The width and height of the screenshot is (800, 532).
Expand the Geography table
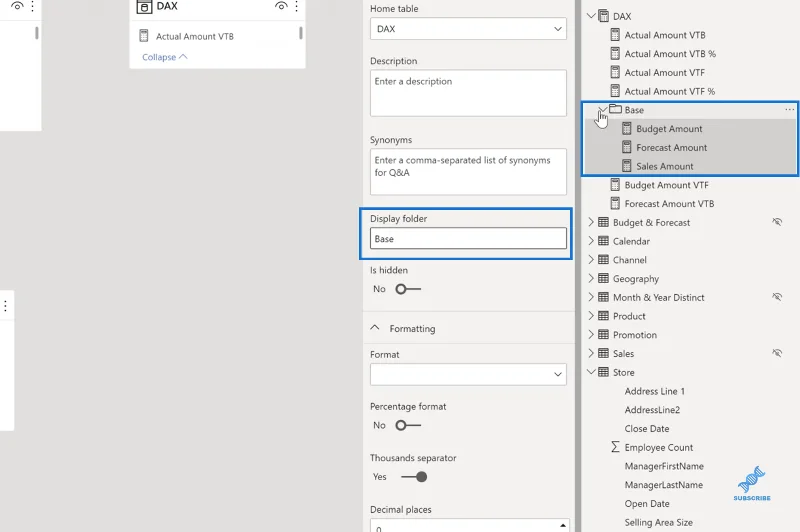pyautogui.click(x=591, y=278)
